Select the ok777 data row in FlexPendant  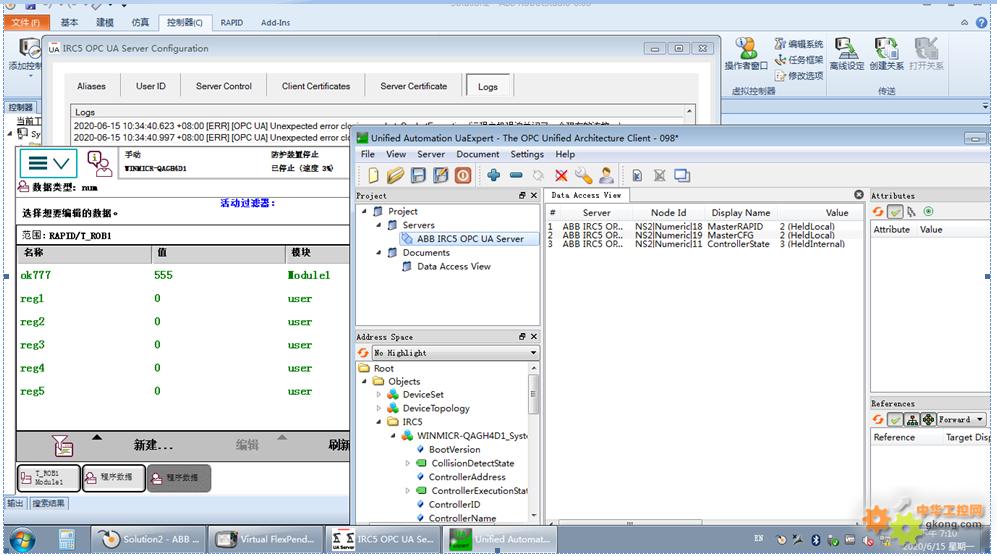[183, 275]
